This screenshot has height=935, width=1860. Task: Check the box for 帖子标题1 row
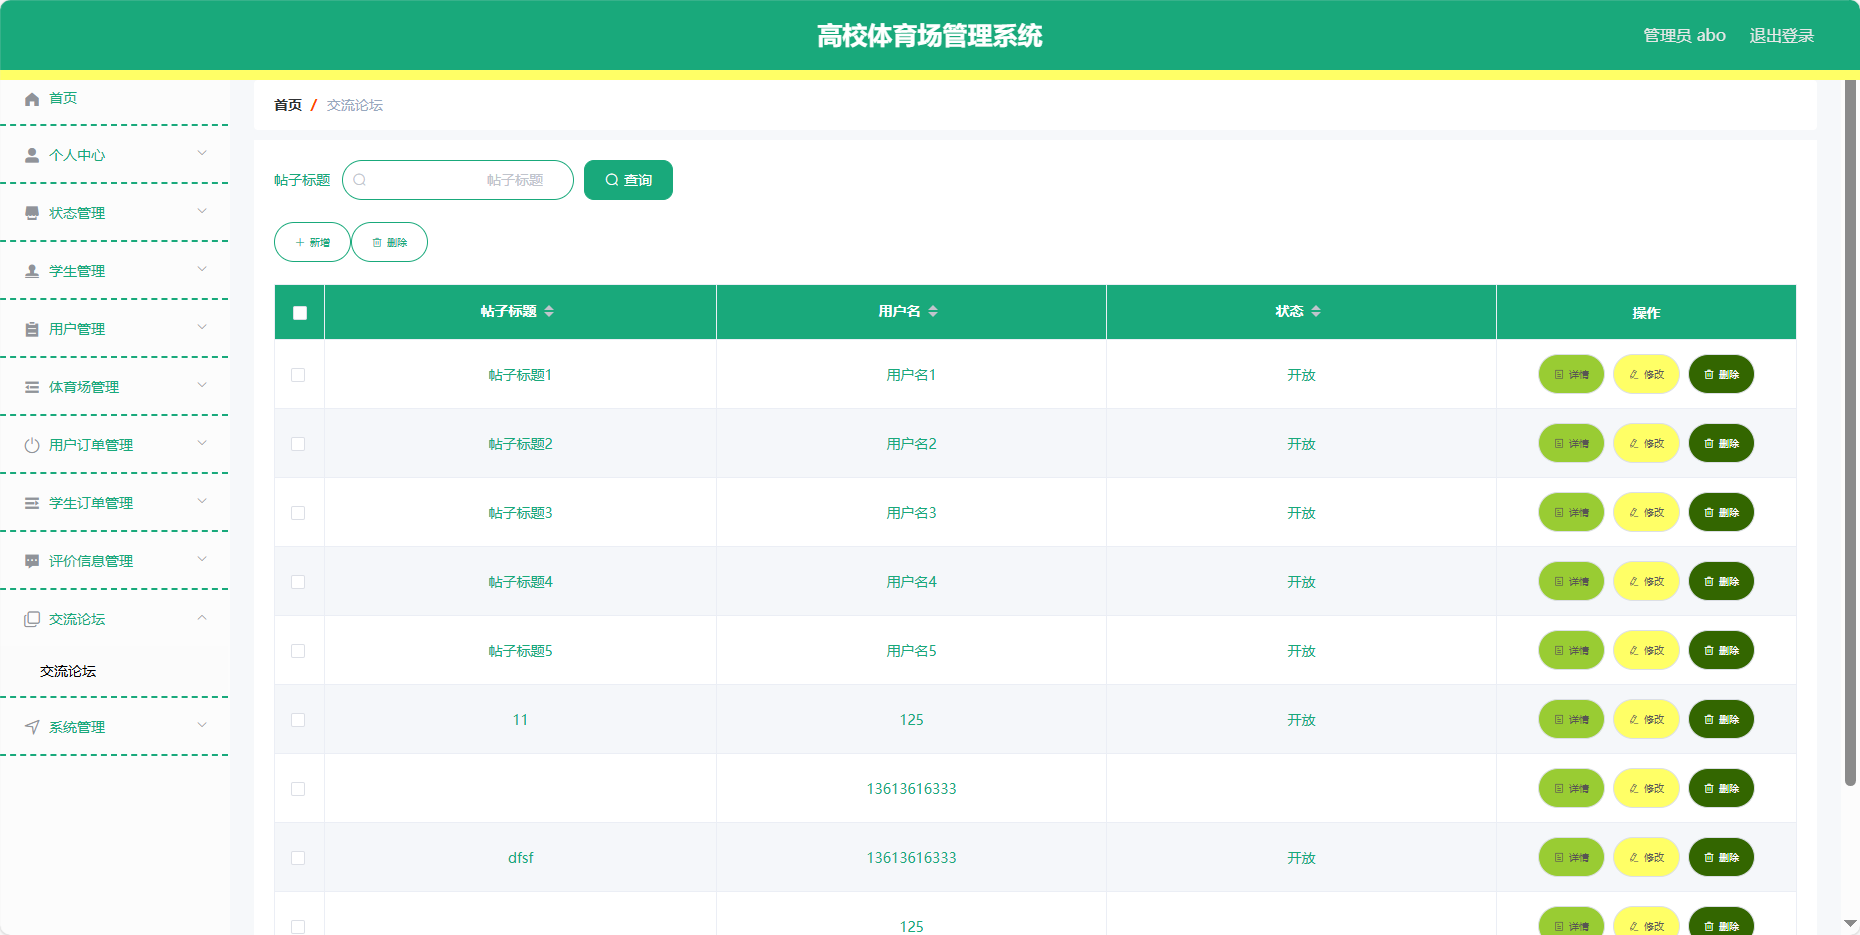click(298, 375)
